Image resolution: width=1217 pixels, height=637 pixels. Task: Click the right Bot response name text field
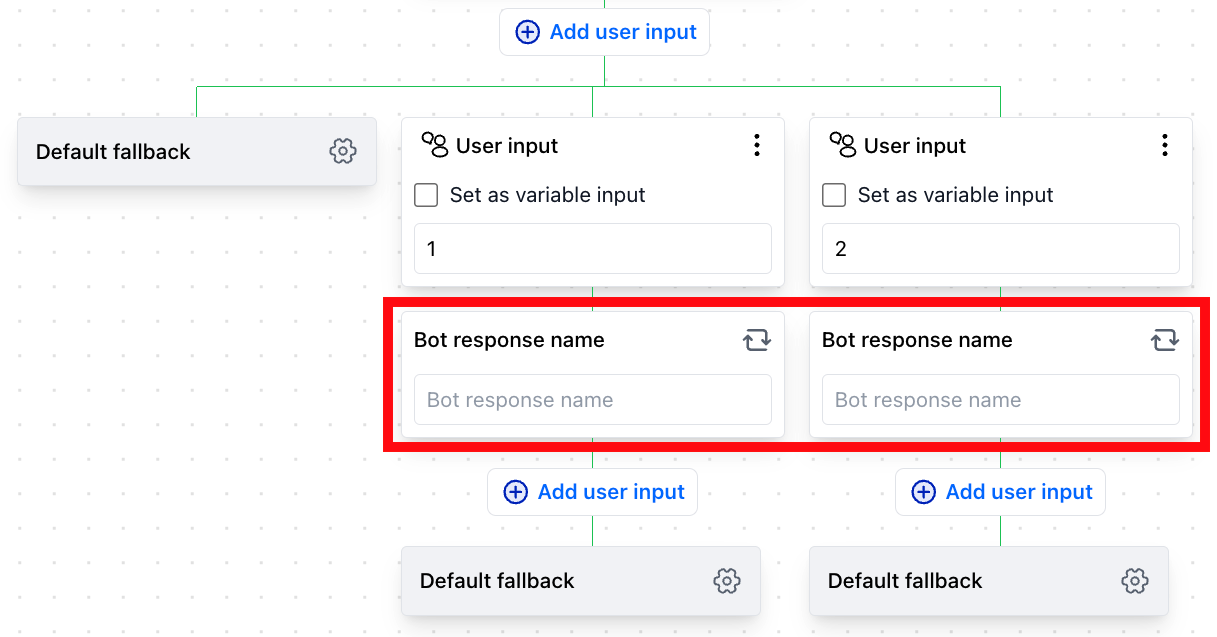coord(1000,399)
